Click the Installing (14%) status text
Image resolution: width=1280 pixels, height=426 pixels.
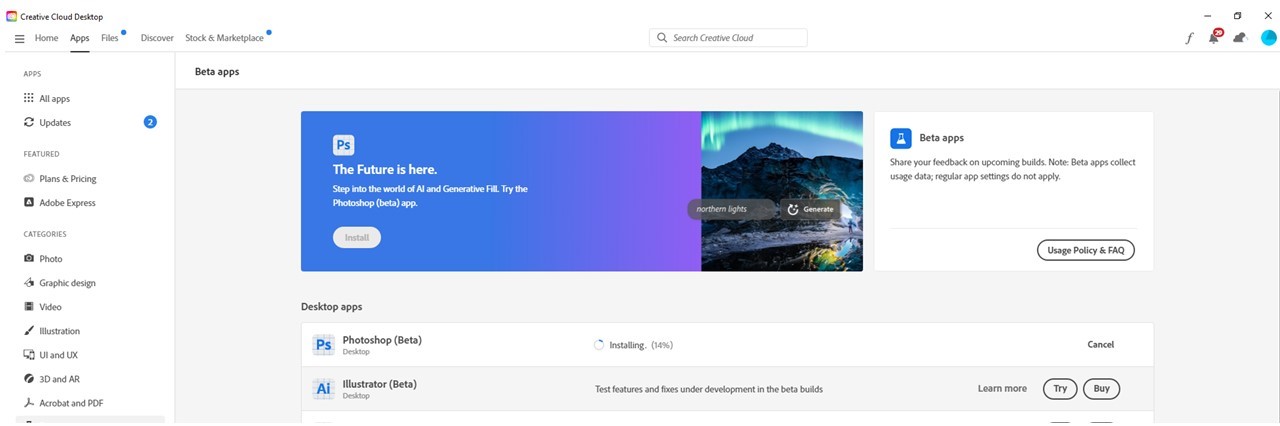pos(641,345)
